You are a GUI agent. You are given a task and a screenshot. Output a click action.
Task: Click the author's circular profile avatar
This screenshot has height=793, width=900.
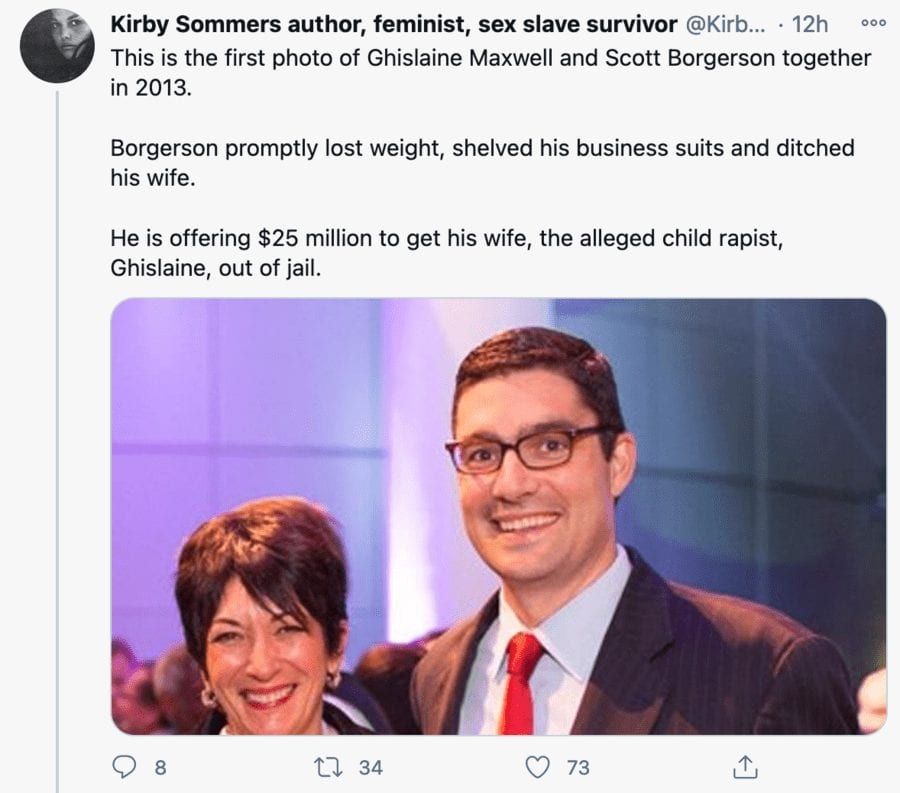coord(57,45)
